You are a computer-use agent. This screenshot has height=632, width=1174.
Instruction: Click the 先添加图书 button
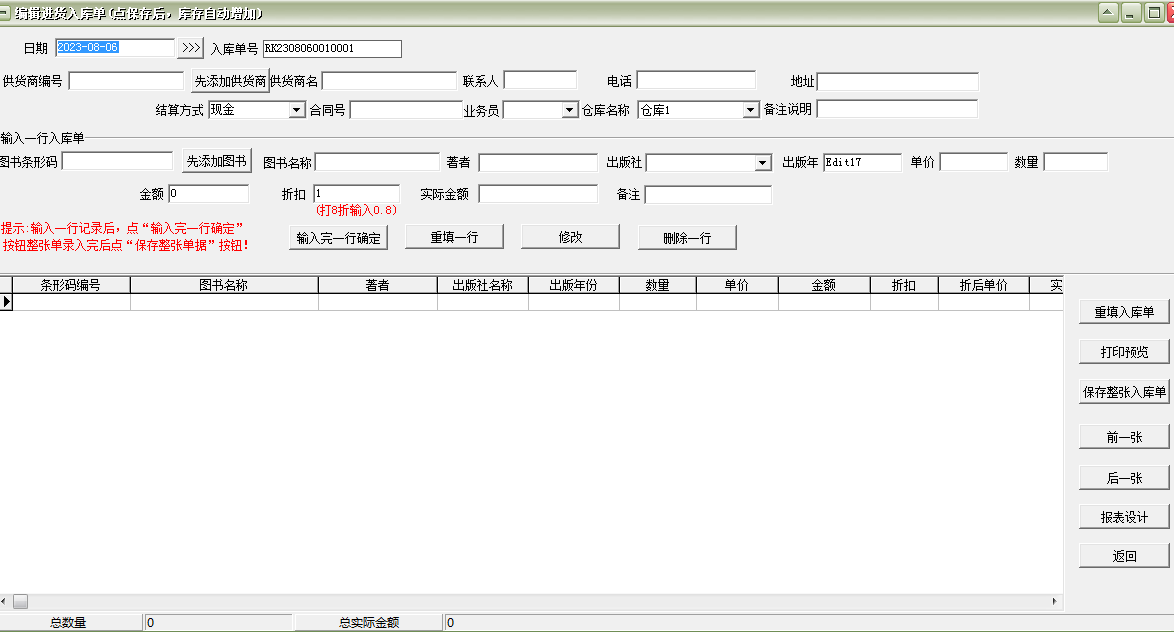coord(216,161)
